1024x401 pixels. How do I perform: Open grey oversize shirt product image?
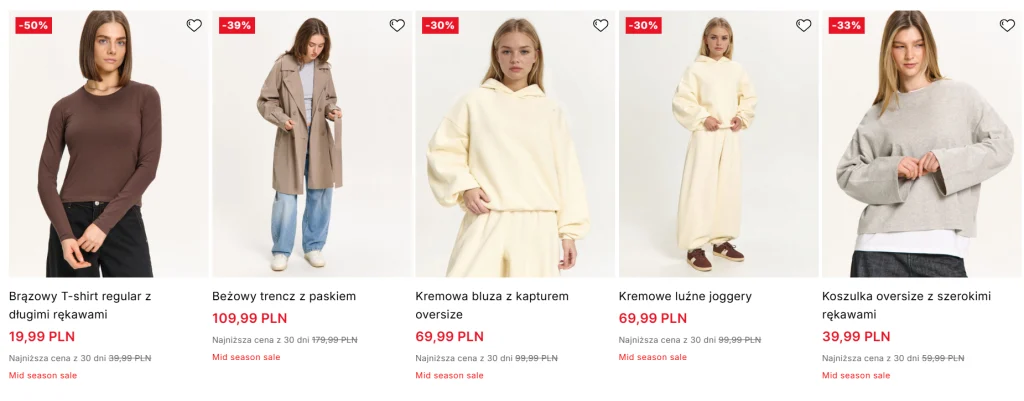click(x=921, y=150)
